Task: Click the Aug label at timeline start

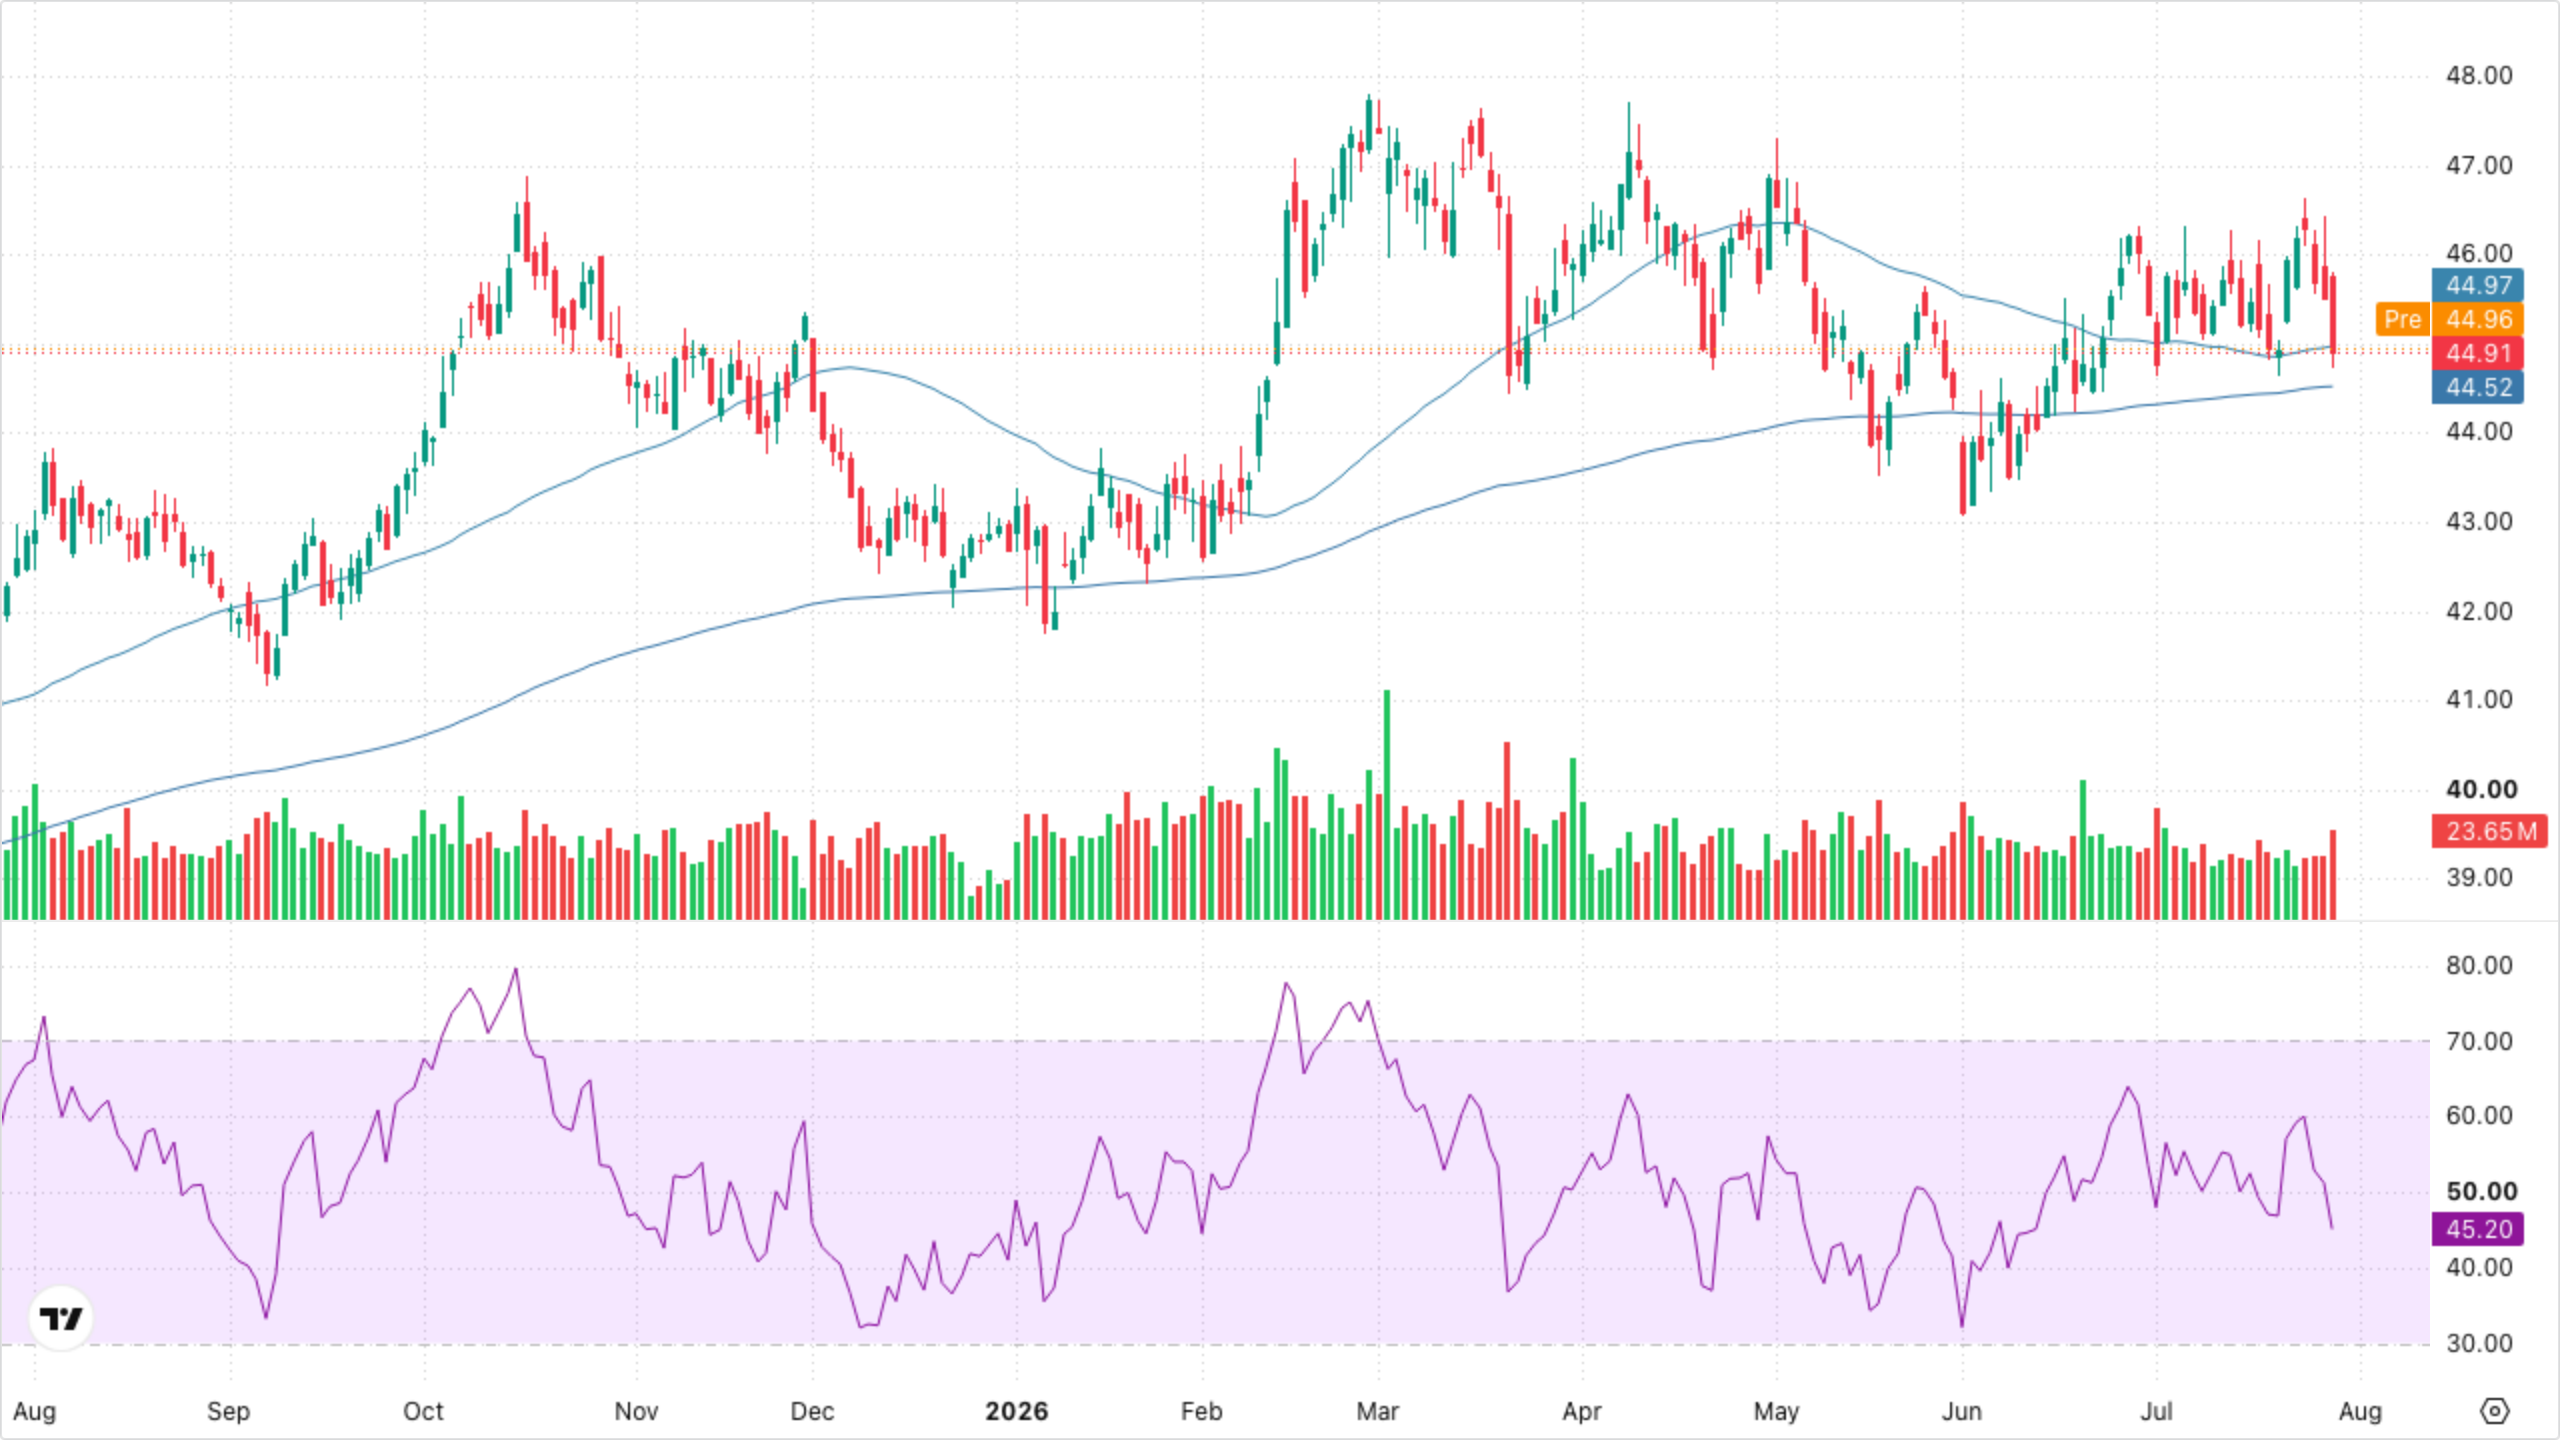Action: click(34, 1411)
